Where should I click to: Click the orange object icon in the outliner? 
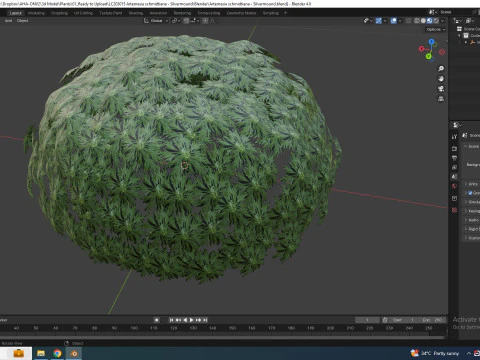473,42
